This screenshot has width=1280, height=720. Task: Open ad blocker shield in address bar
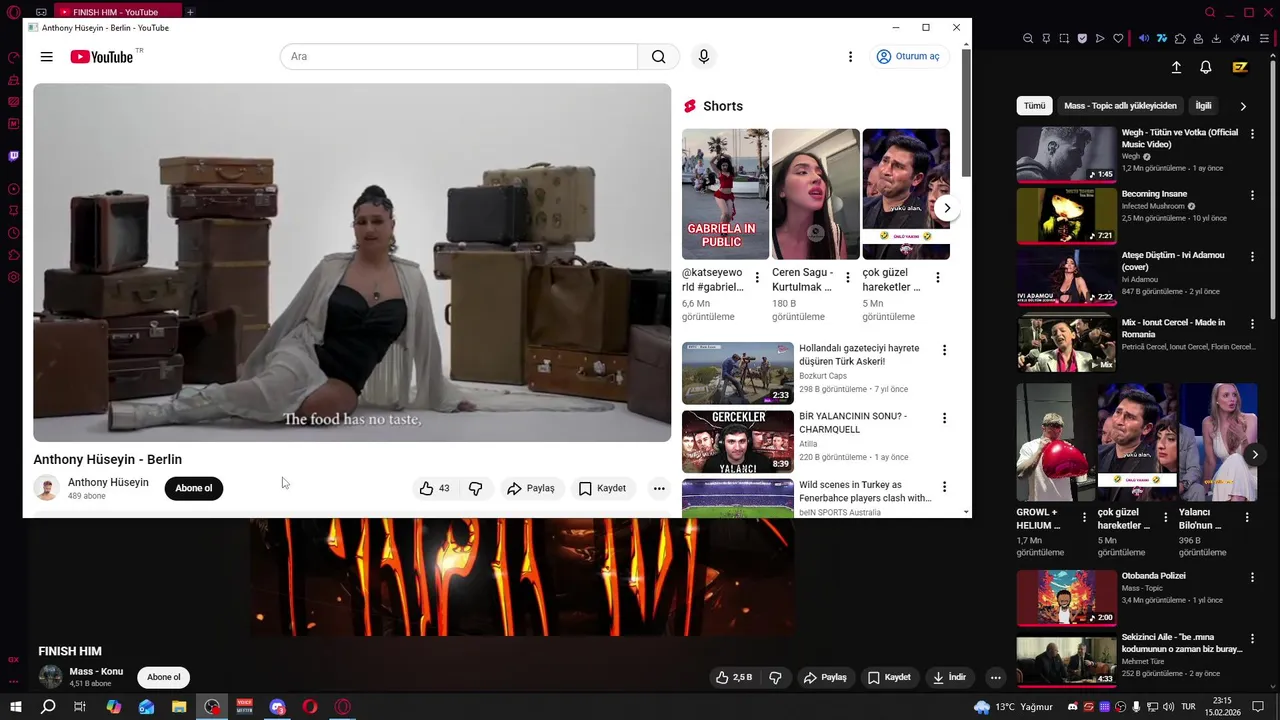coord(1082,38)
